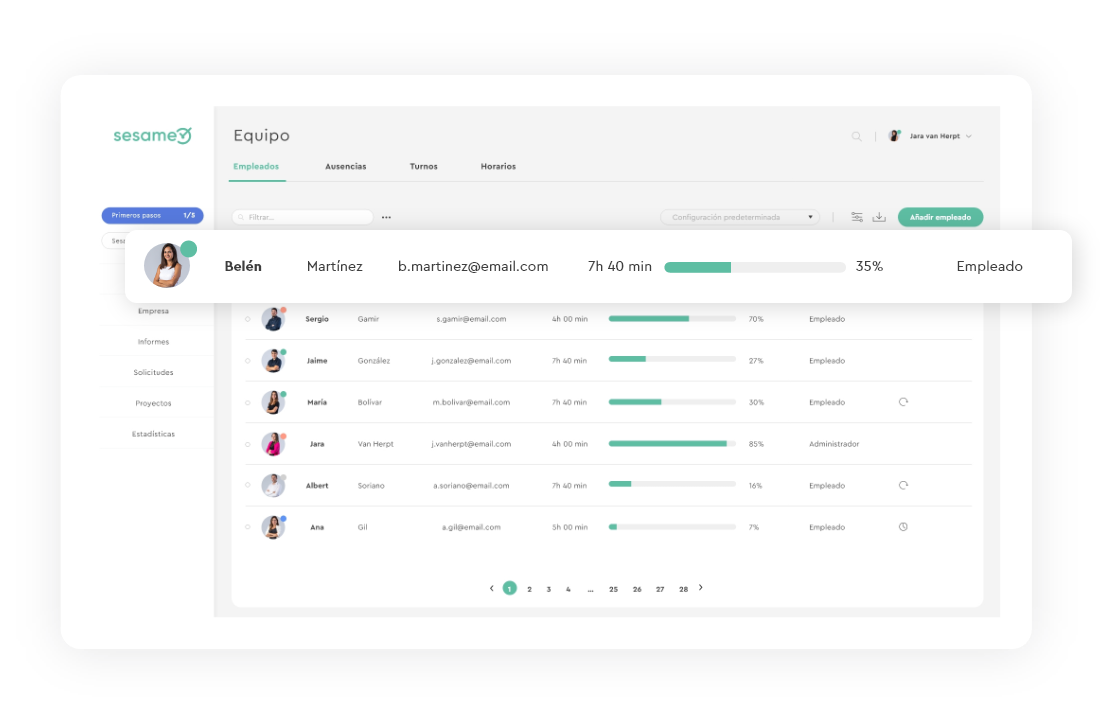This screenshot has height=718, width=1112.
Task: Click Jaime González's avatar
Action: click(273, 361)
